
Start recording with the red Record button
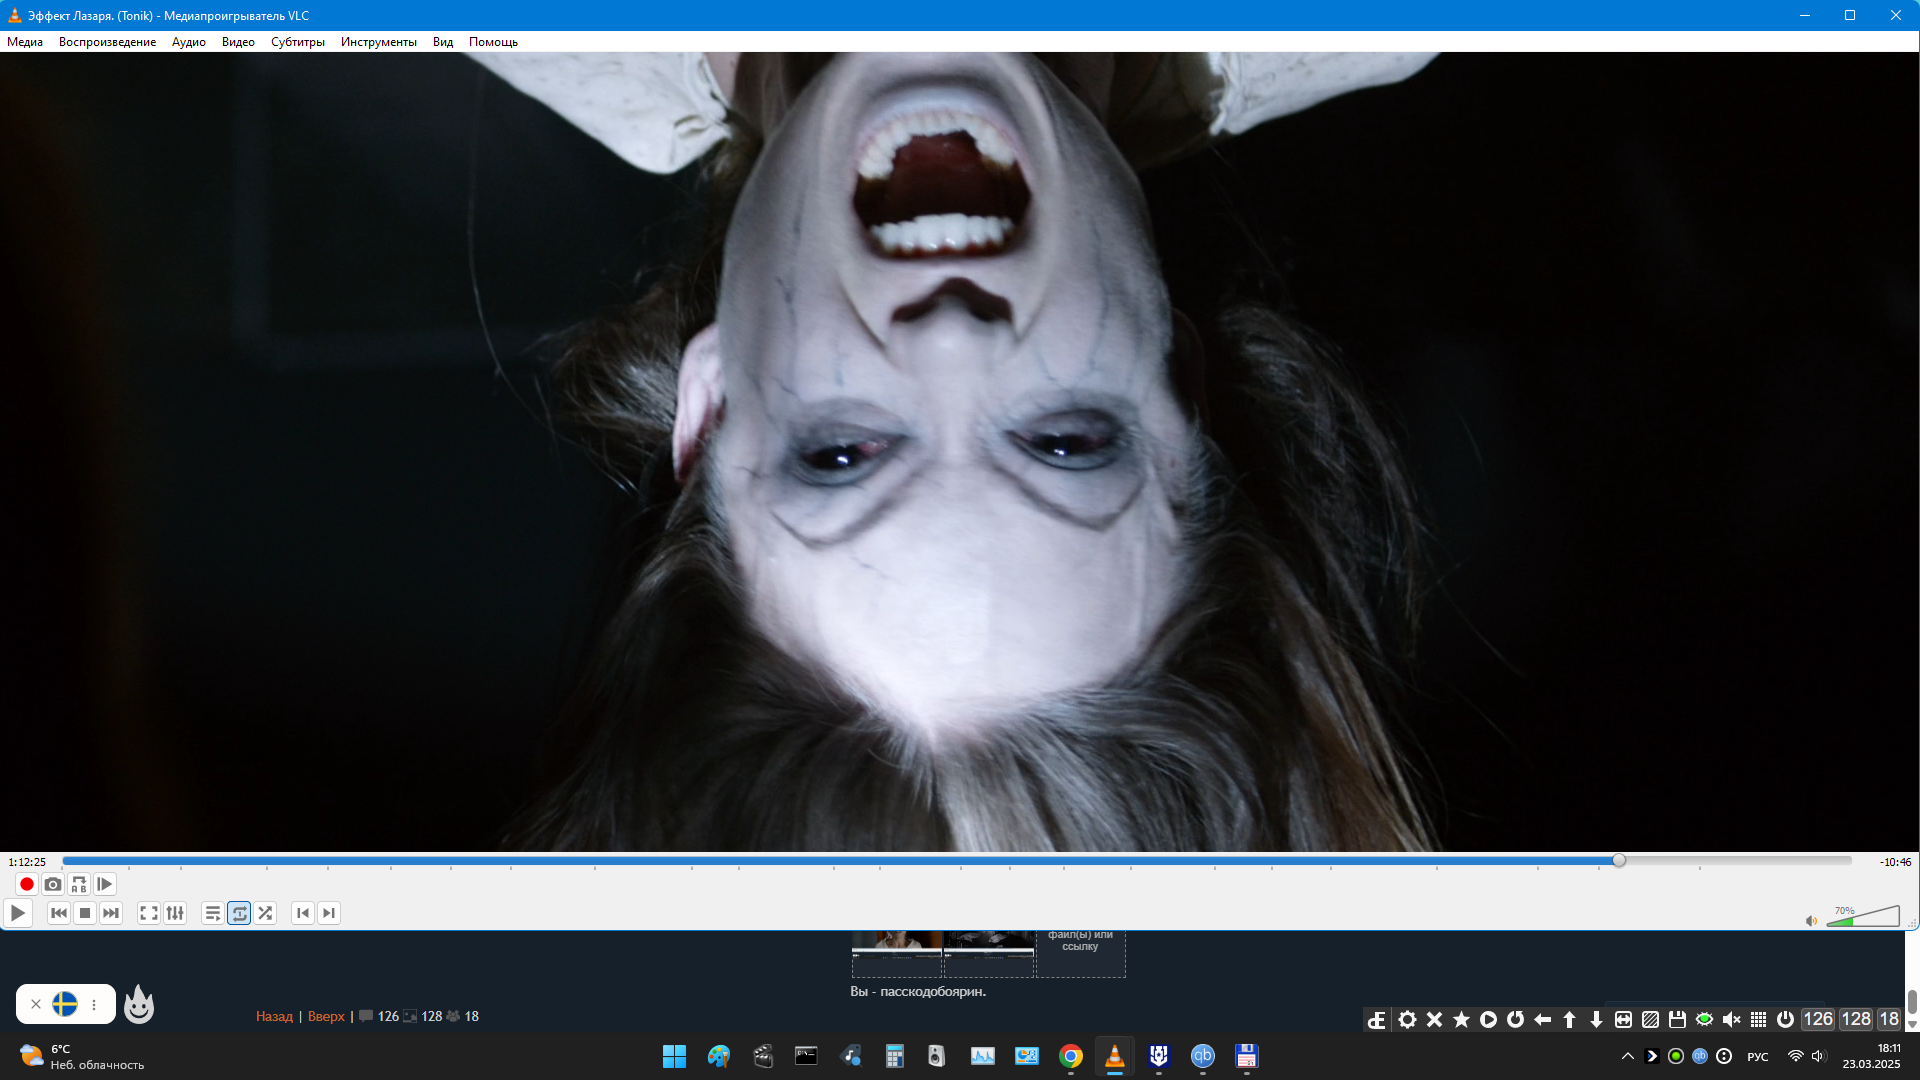tap(27, 884)
